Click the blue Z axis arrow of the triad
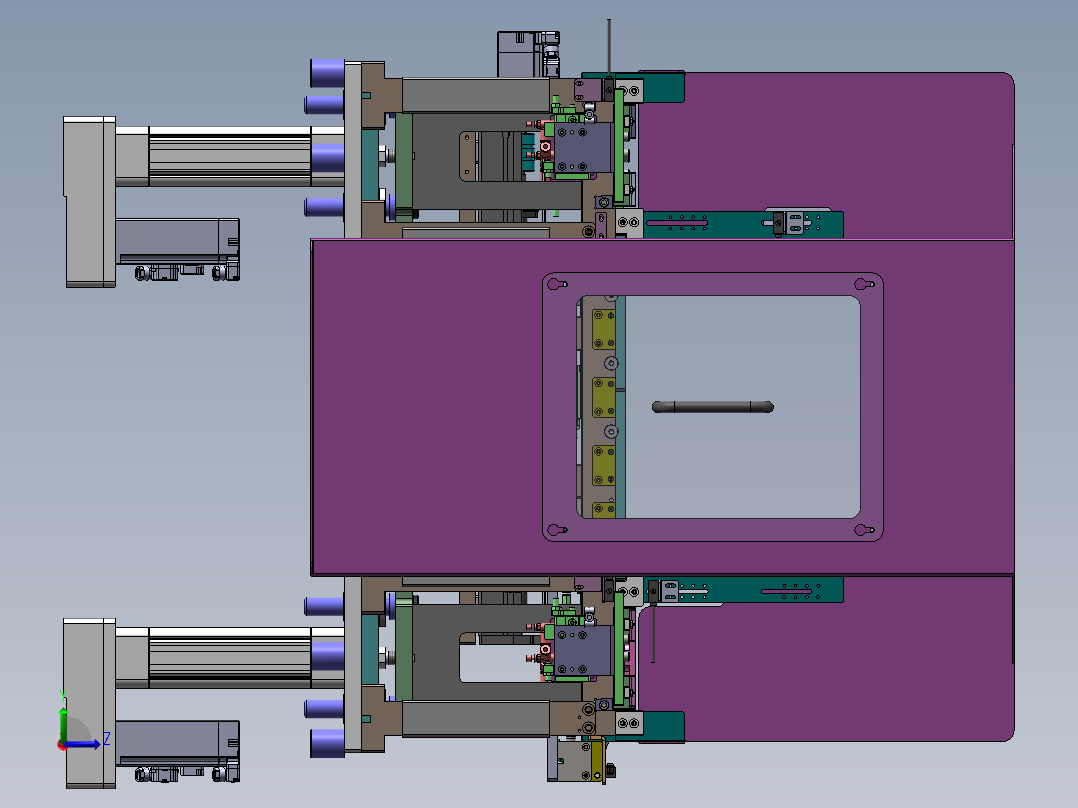The width and height of the screenshot is (1078, 808). pyautogui.click(x=84, y=744)
